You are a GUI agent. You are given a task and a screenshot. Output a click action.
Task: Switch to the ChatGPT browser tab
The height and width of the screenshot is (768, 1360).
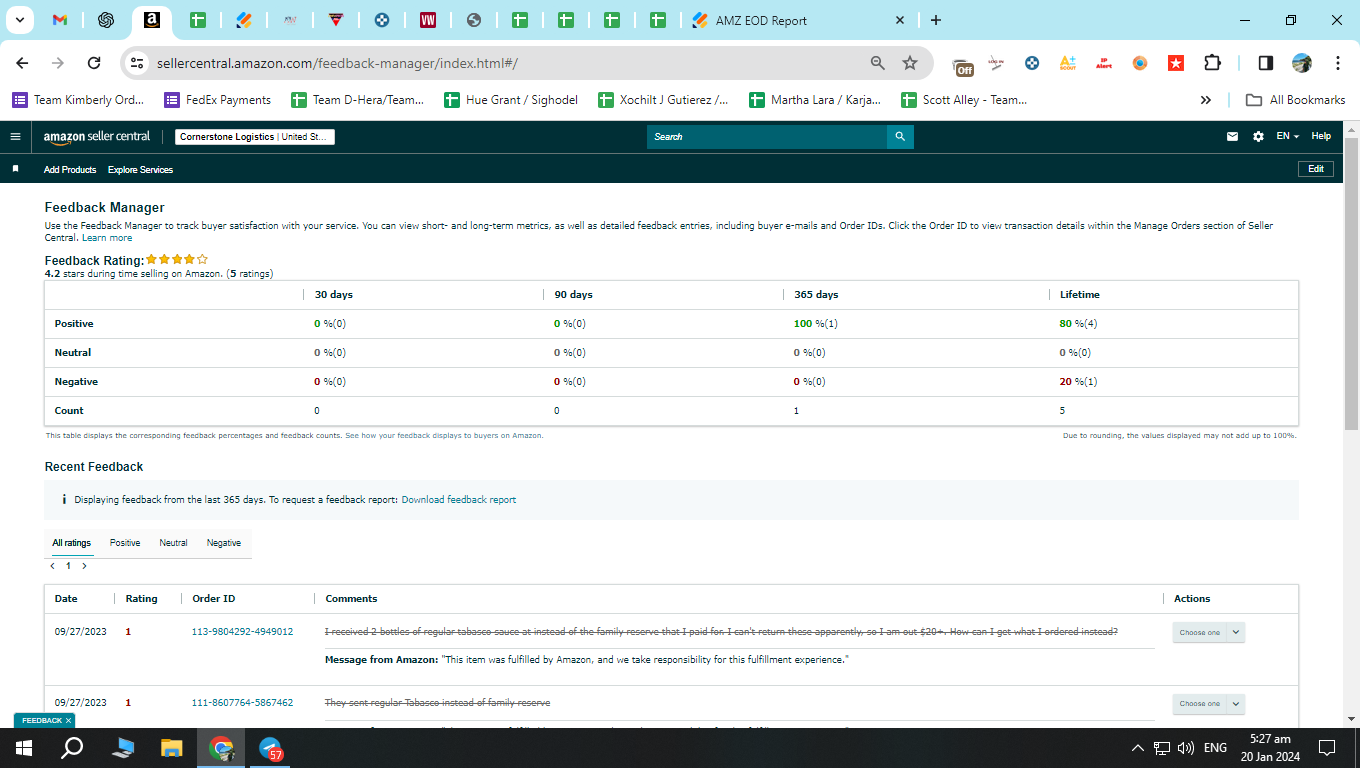pyautogui.click(x=105, y=20)
